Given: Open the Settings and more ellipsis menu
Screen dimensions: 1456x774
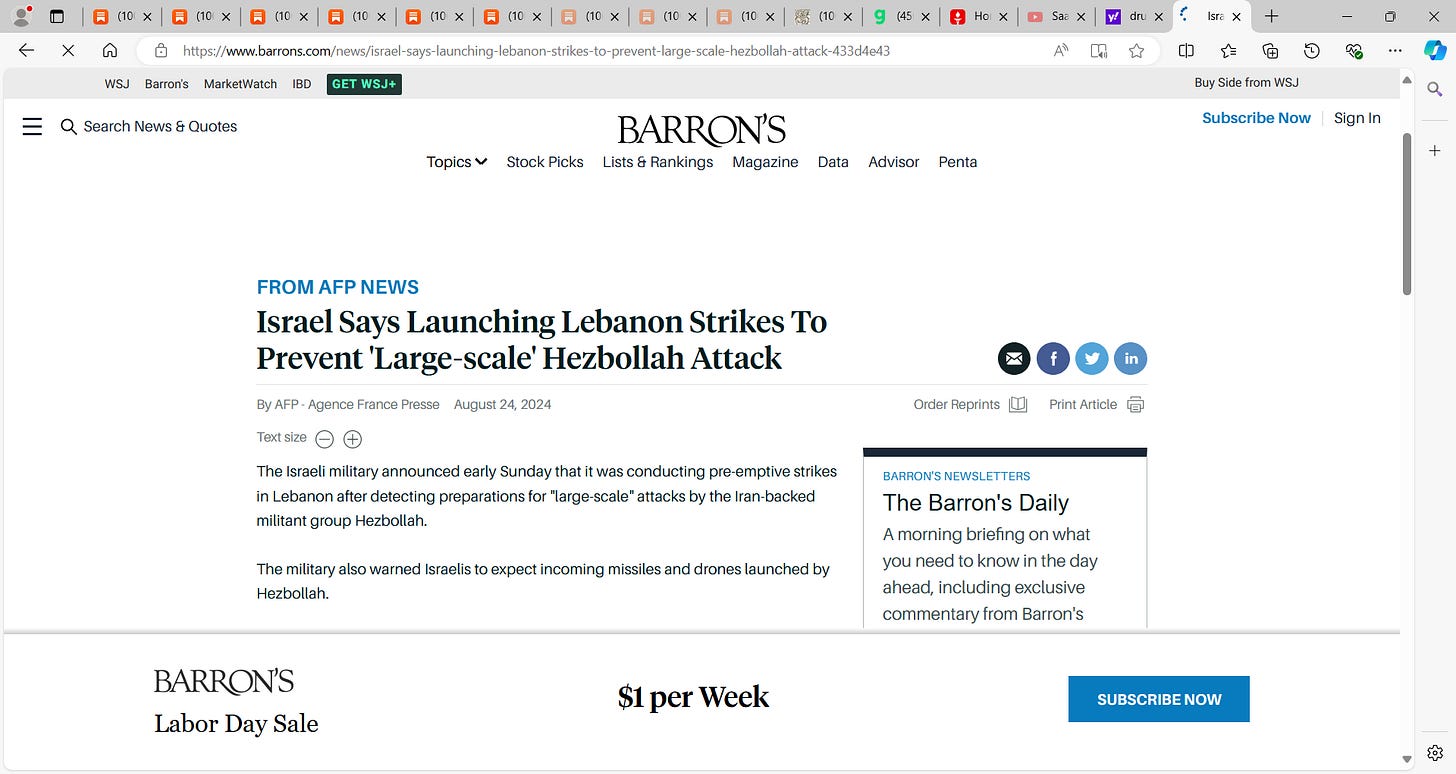Looking at the screenshot, I should (x=1396, y=50).
